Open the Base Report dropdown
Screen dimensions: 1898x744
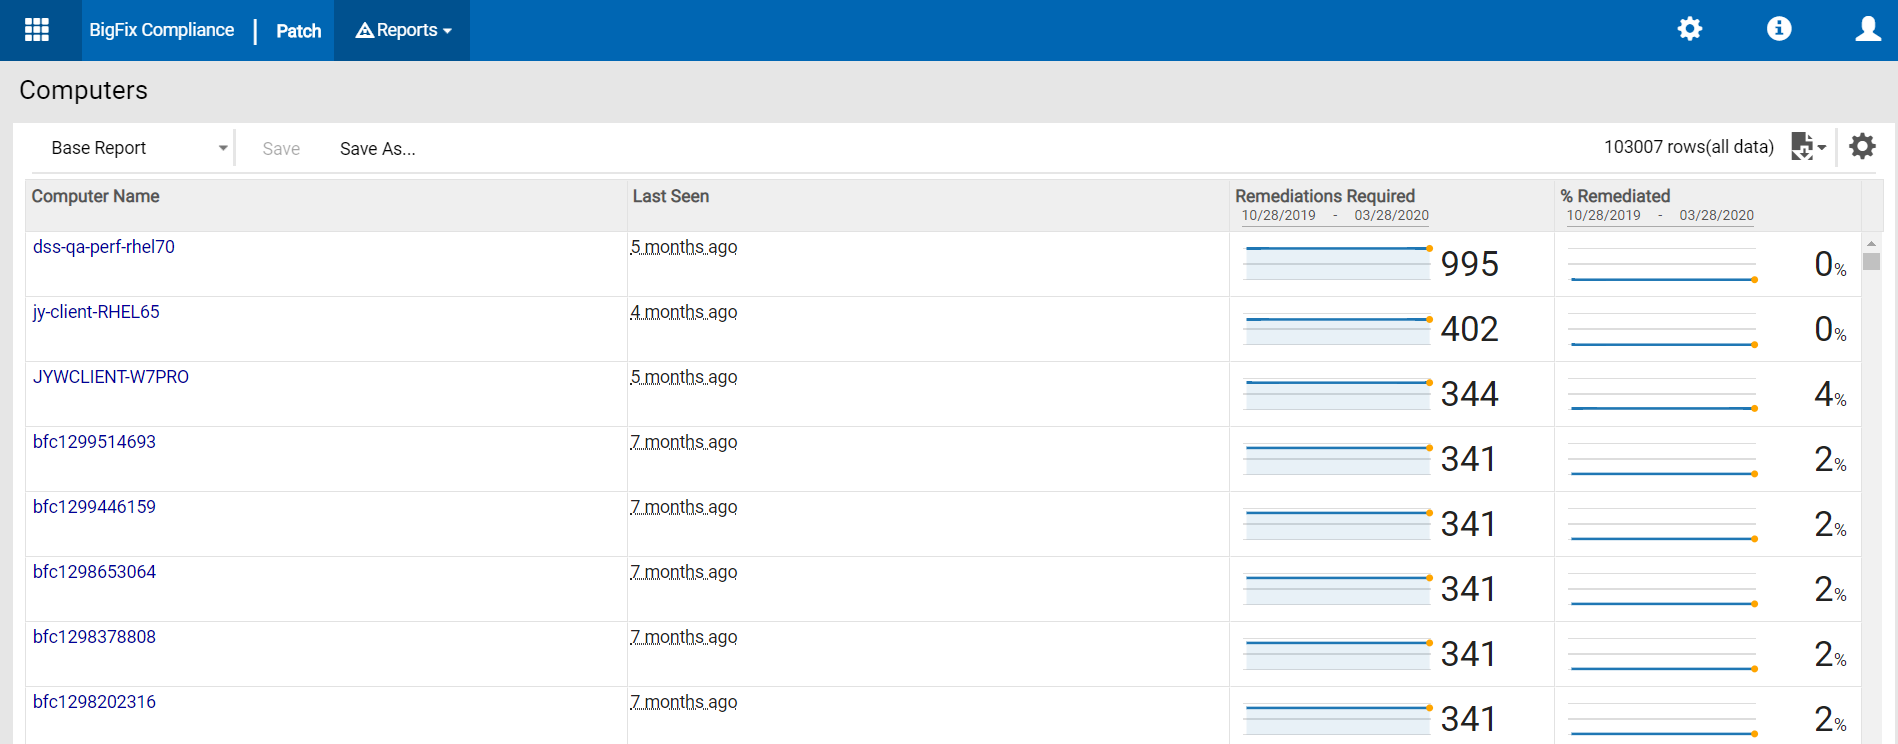point(138,148)
